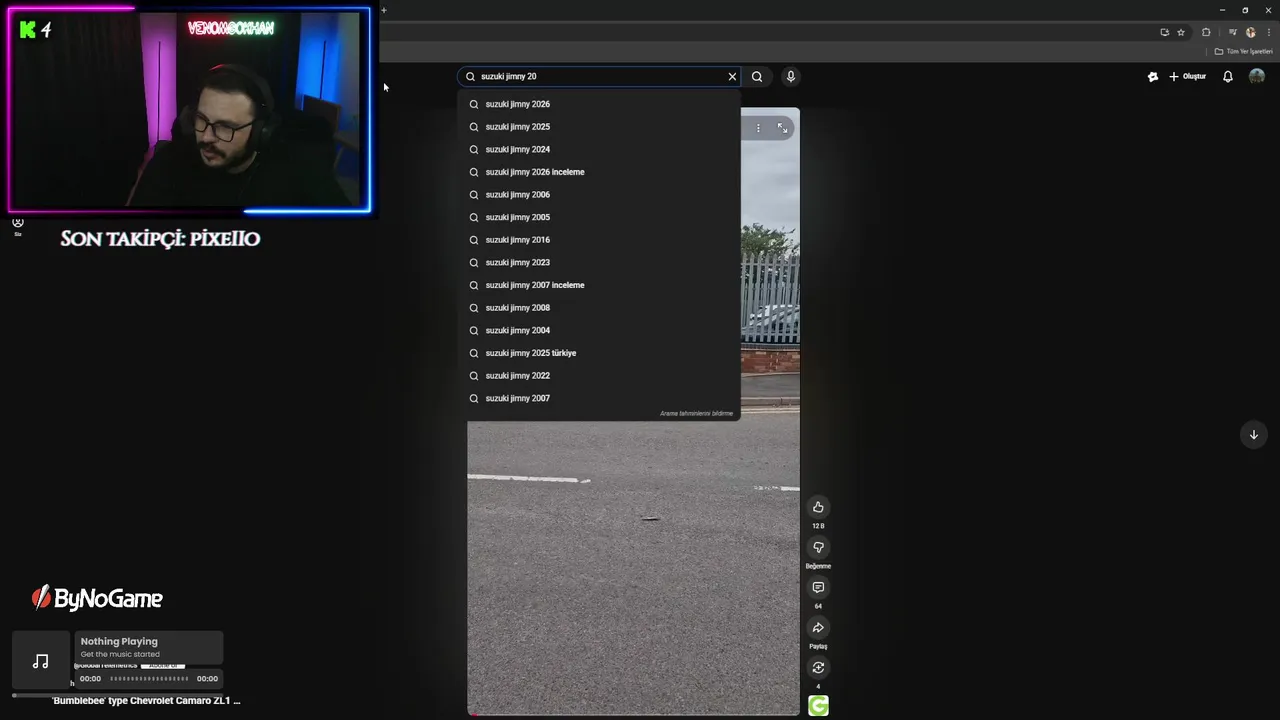Bookmark this page with the star icon

(1181, 32)
